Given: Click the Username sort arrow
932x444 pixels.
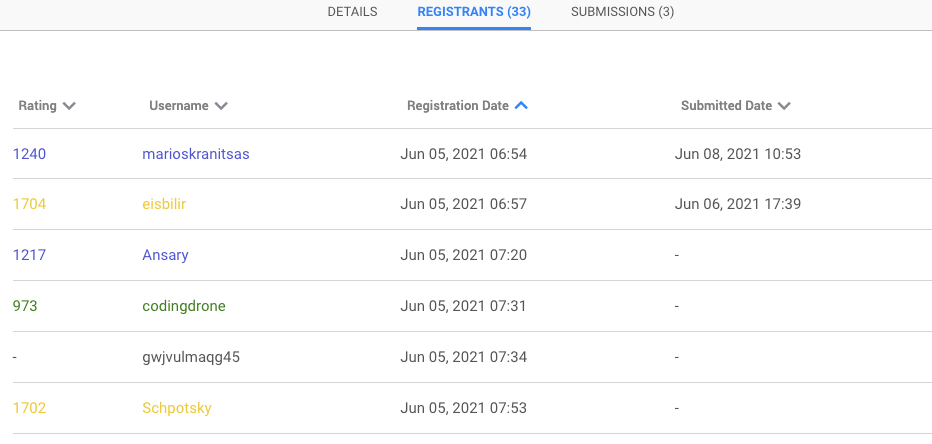Looking at the screenshot, I should (x=221, y=106).
